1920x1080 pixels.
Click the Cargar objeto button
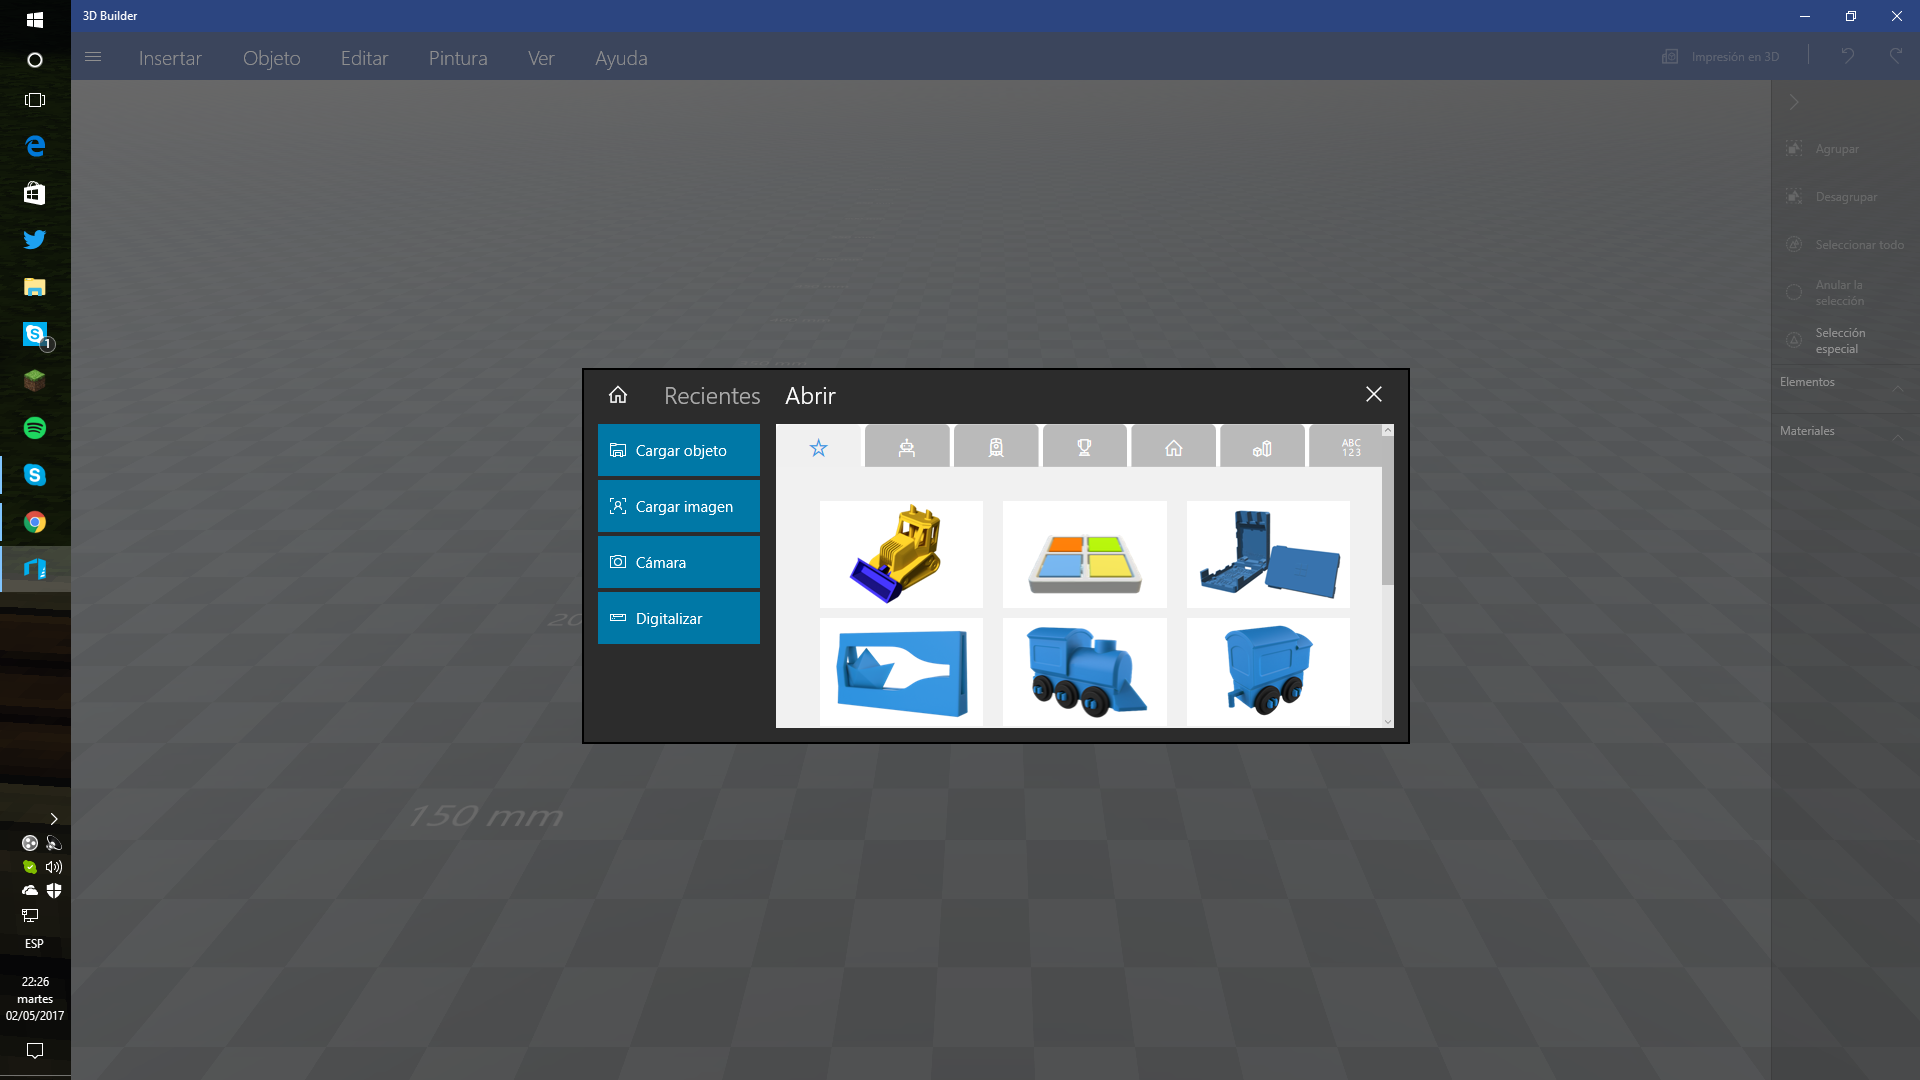[x=679, y=450]
